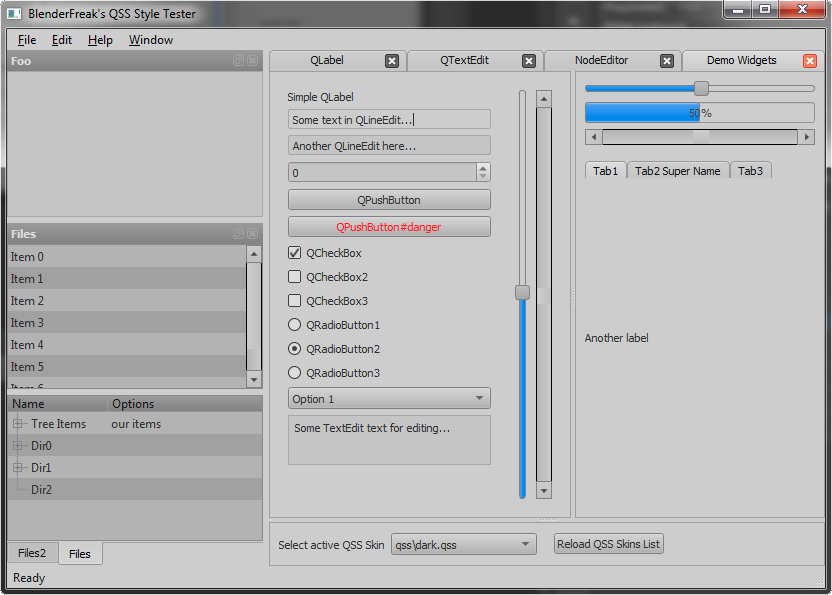The image size is (832, 595).
Task: Uncheck the QCheckBox checkbox
Action: tap(294, 253)
